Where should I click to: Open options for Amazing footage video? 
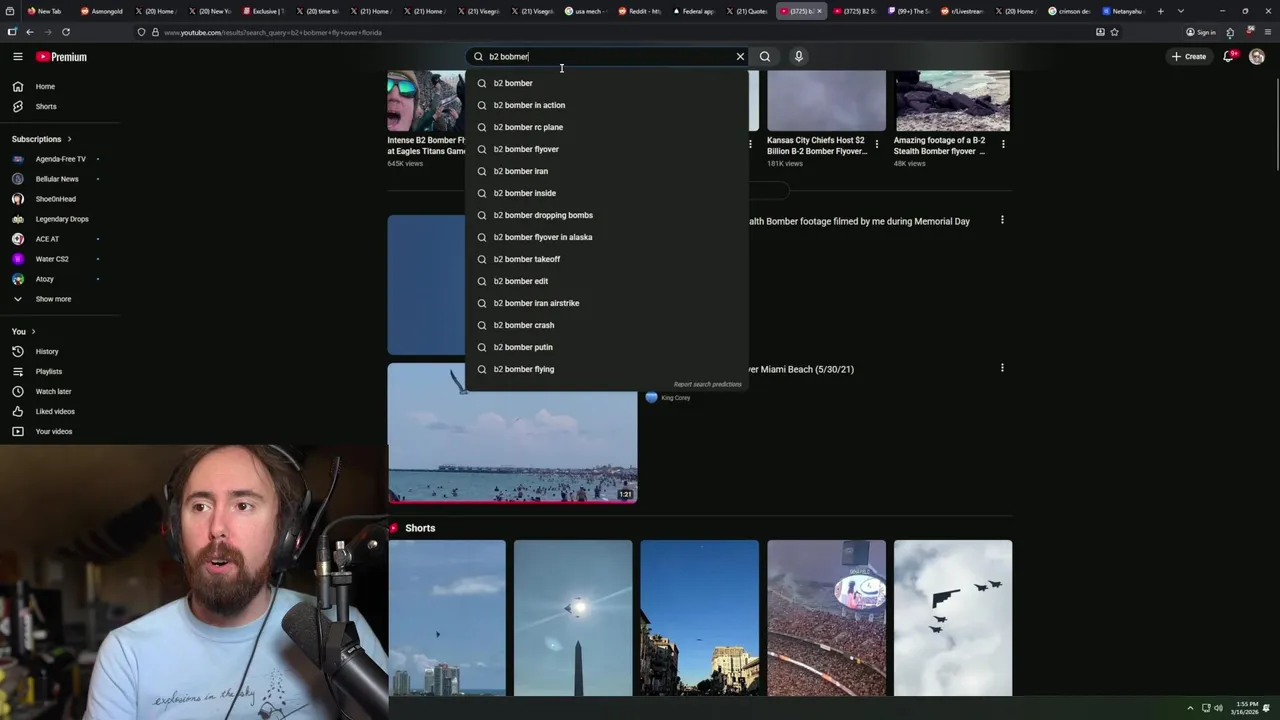click(1003, 144)
